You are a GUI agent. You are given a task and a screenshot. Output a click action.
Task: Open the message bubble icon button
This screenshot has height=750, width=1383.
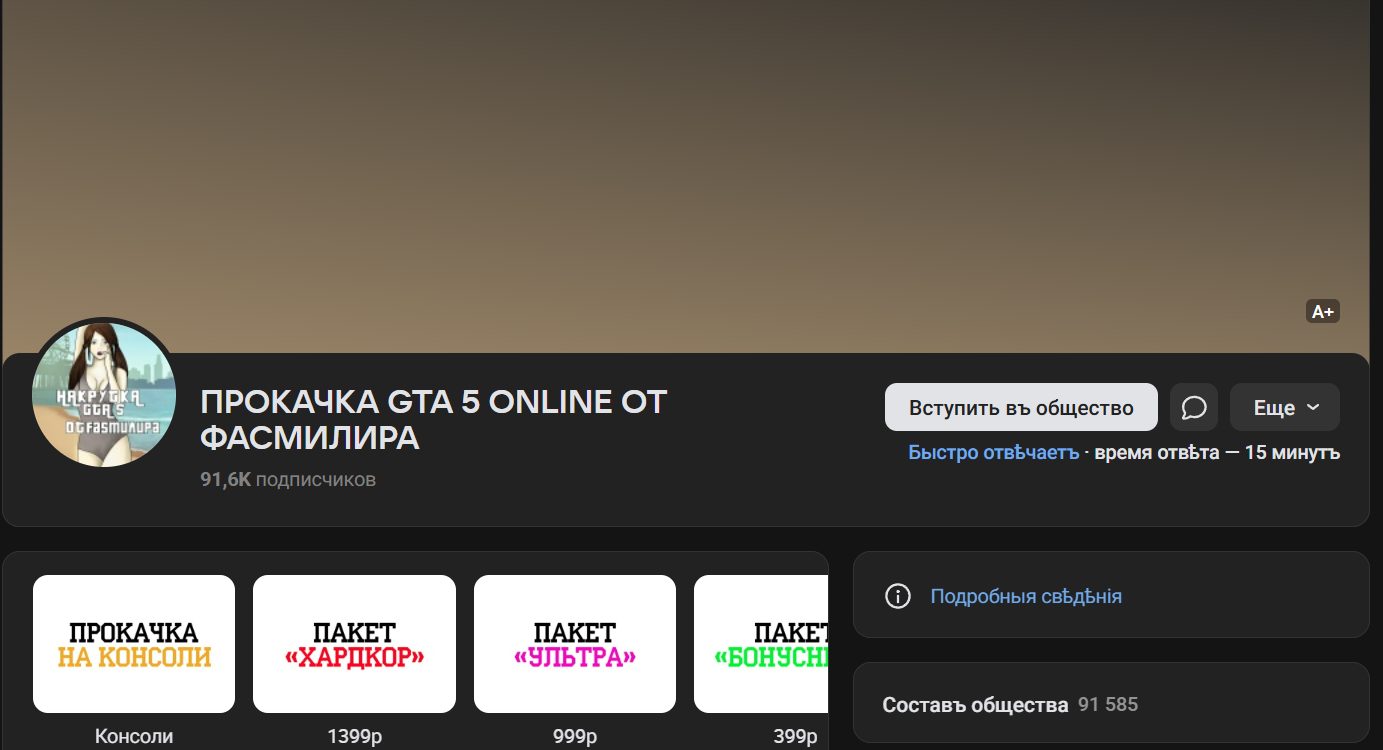(x=1194, y=407)
